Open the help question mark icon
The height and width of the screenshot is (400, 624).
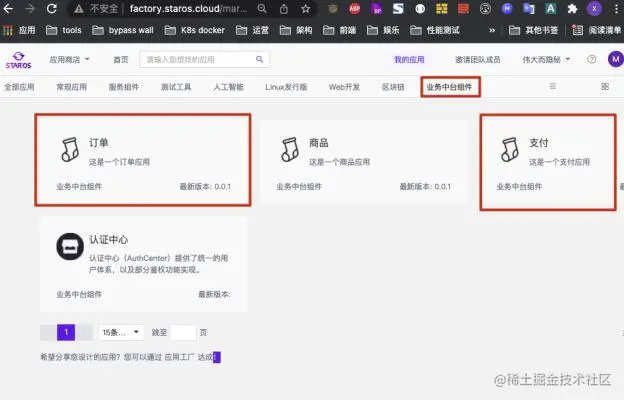click(x=592, y=59)
